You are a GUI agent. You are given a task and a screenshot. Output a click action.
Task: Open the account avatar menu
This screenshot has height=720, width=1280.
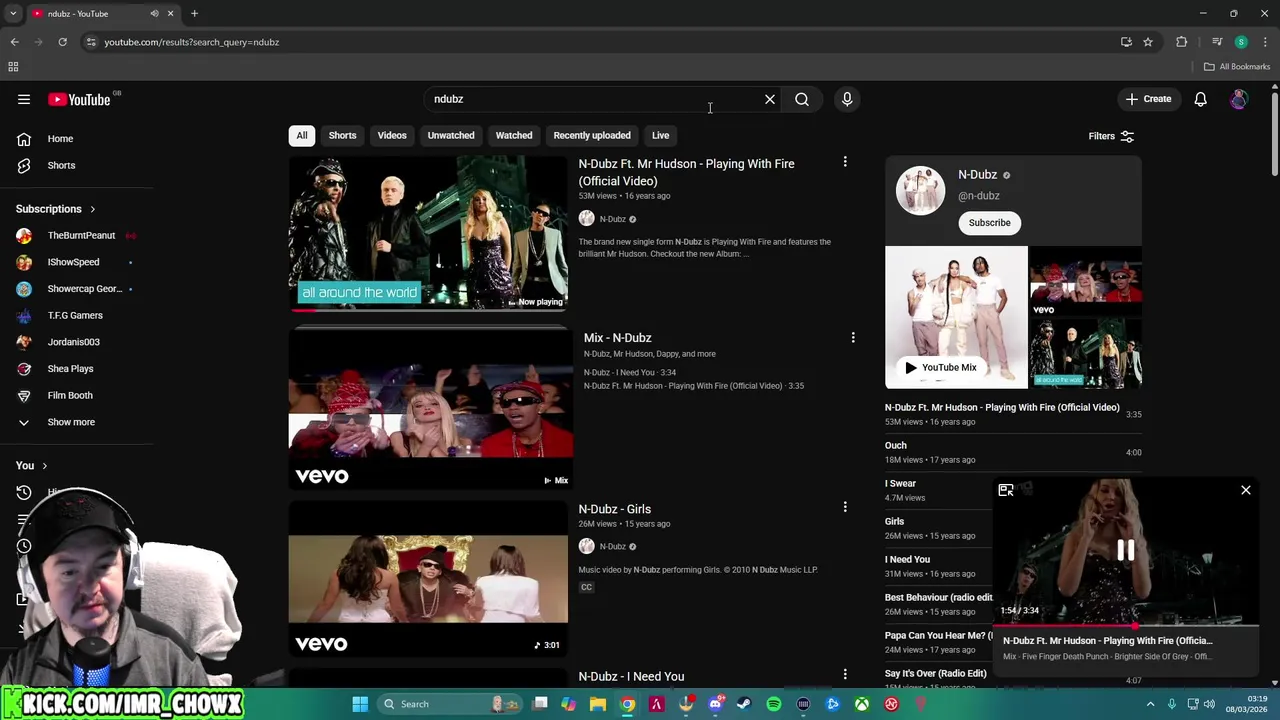pyautogui.click(x=1239, y=99)
